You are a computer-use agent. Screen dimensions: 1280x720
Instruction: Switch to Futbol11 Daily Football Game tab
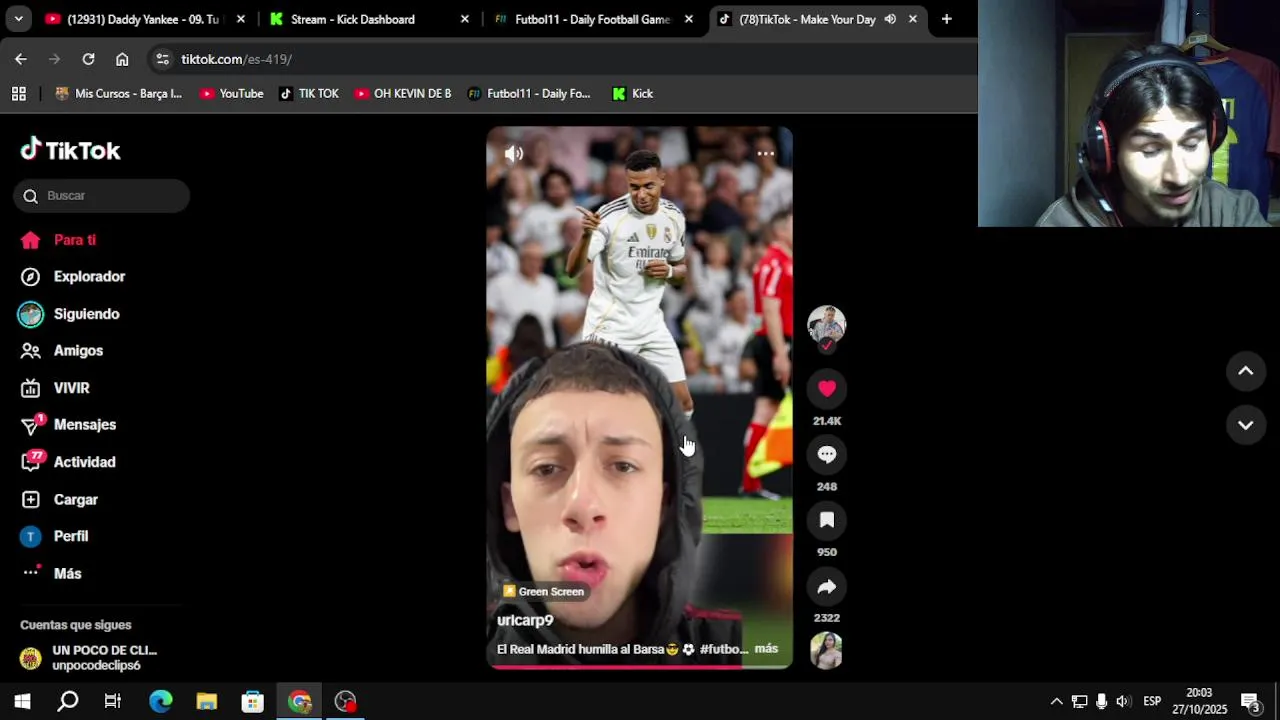(x=592, y=19)
